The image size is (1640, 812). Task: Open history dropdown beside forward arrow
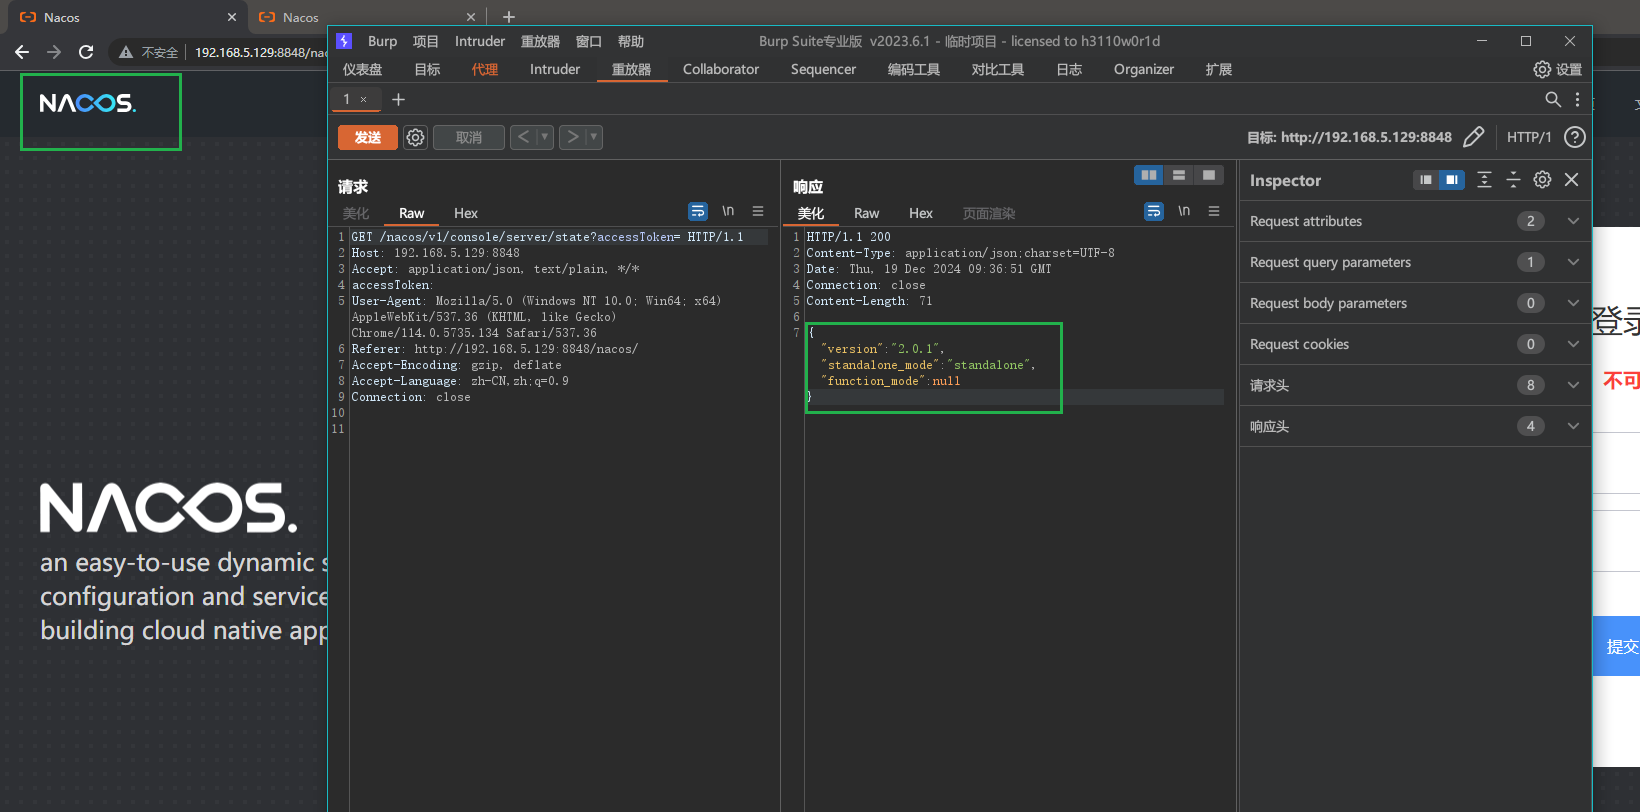[594, 137]
